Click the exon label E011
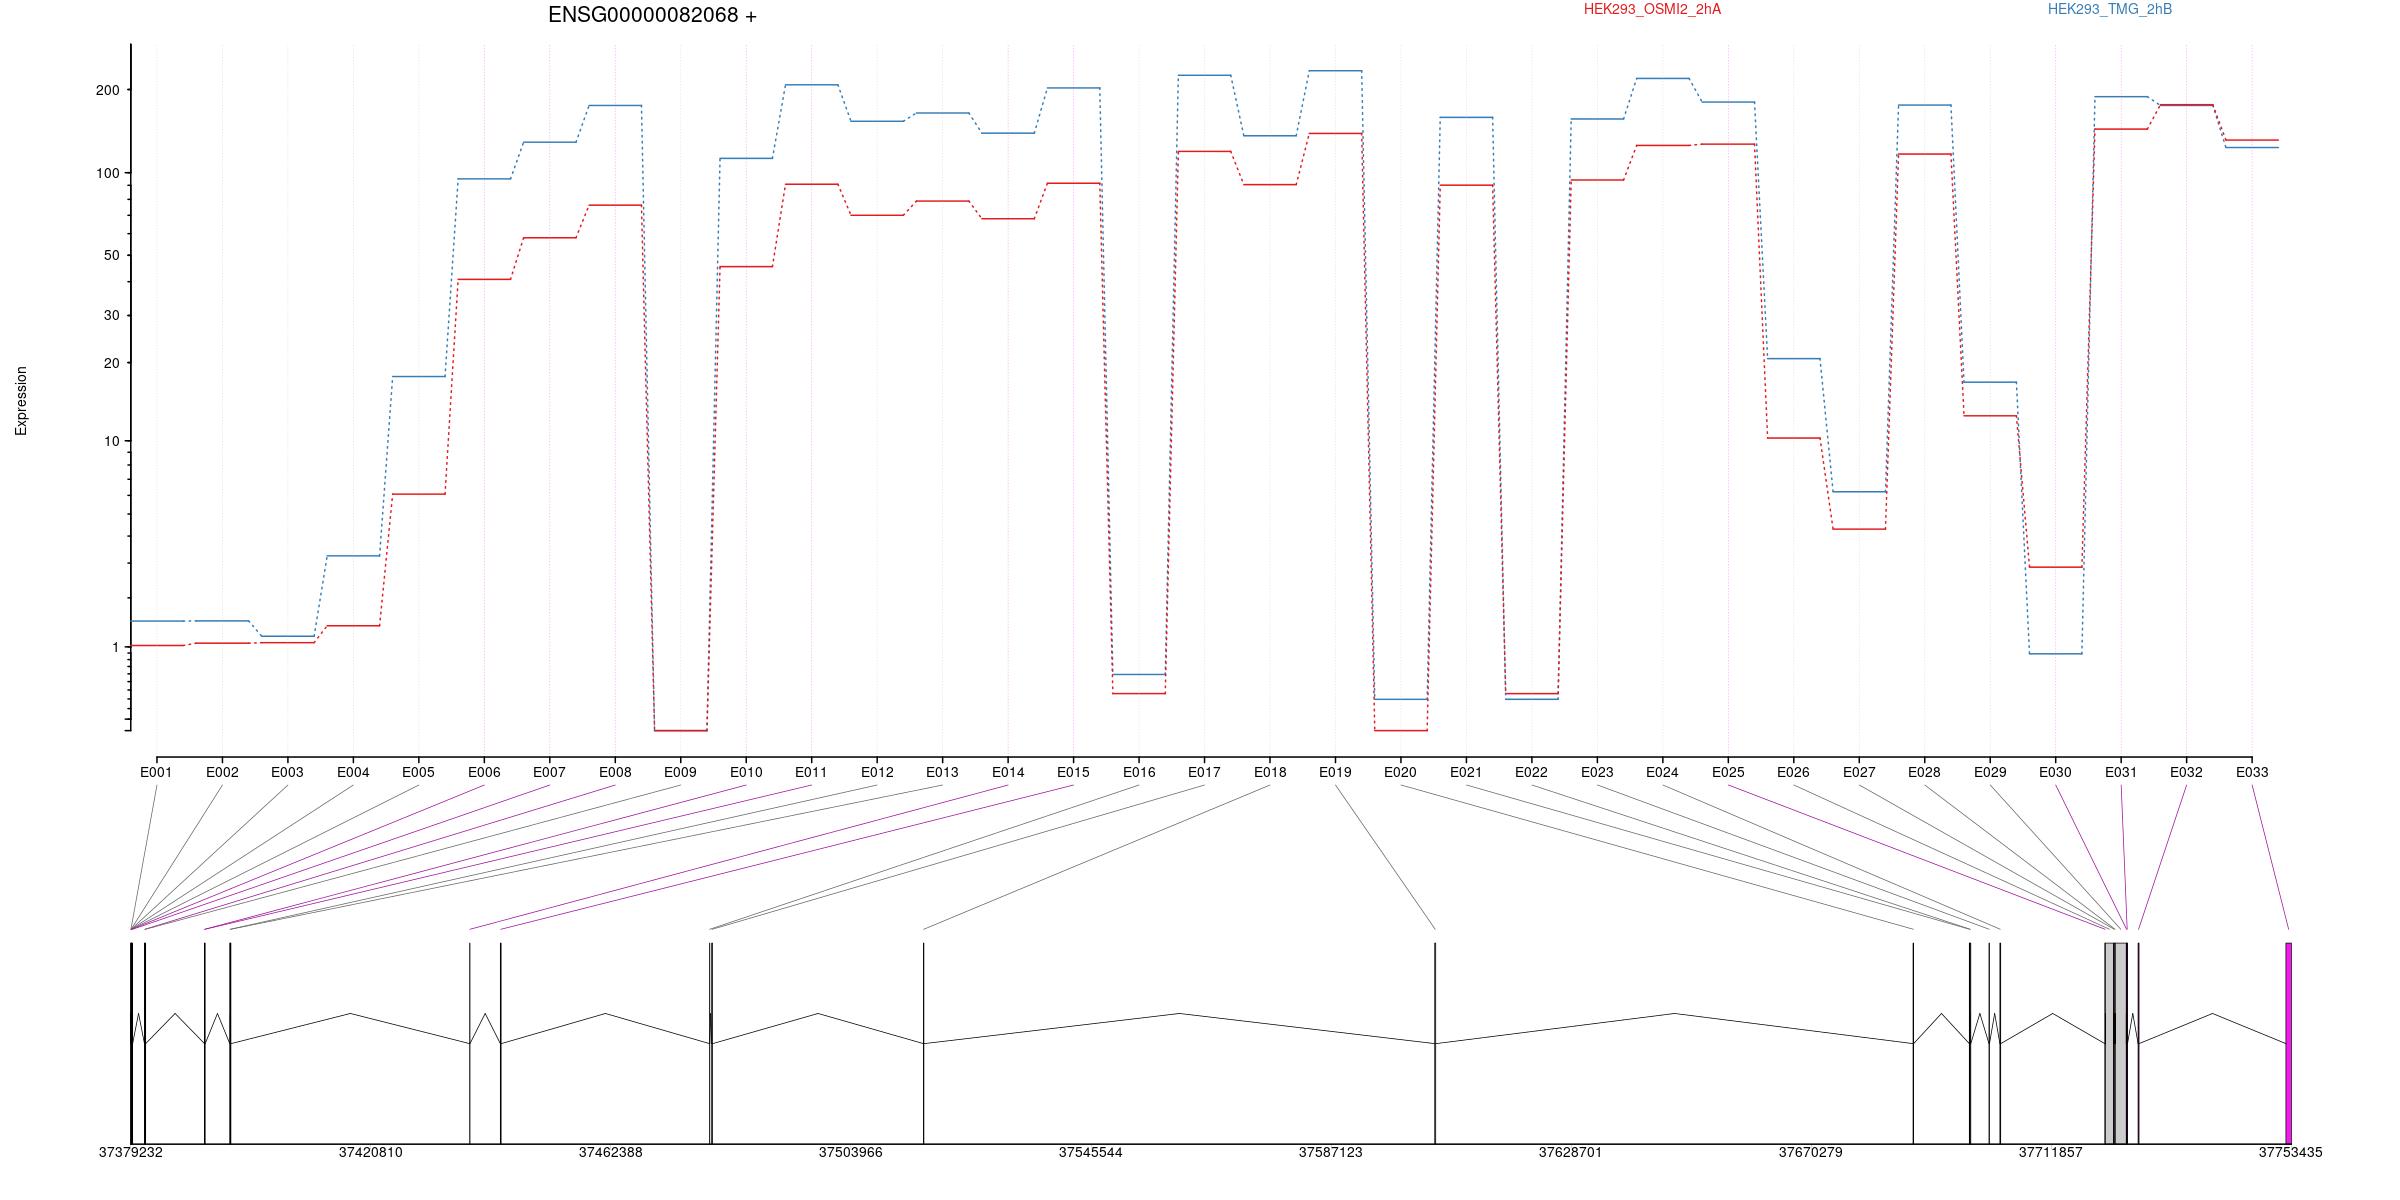Image resolution: width=2400 pixels, height=1200 pixels. tap(811, 772)
